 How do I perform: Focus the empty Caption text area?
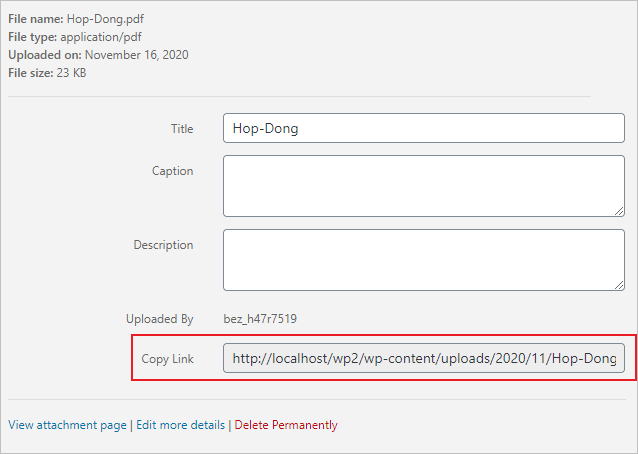(424, 186)
